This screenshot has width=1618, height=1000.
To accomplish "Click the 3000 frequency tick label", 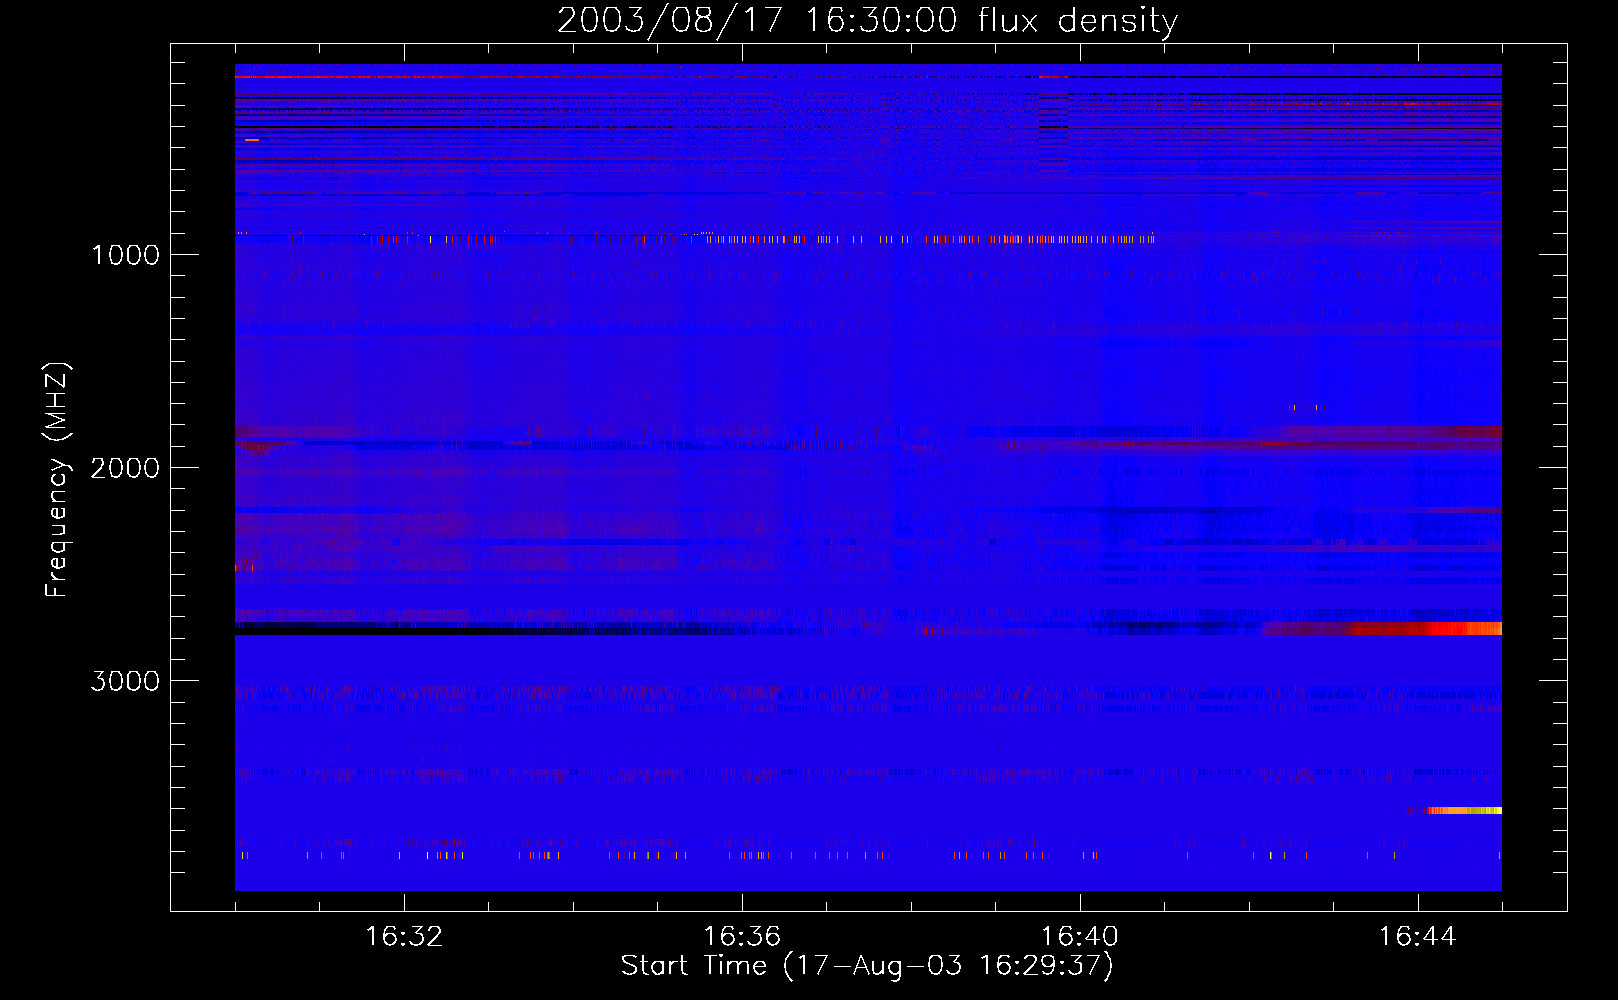I will 125,681.
